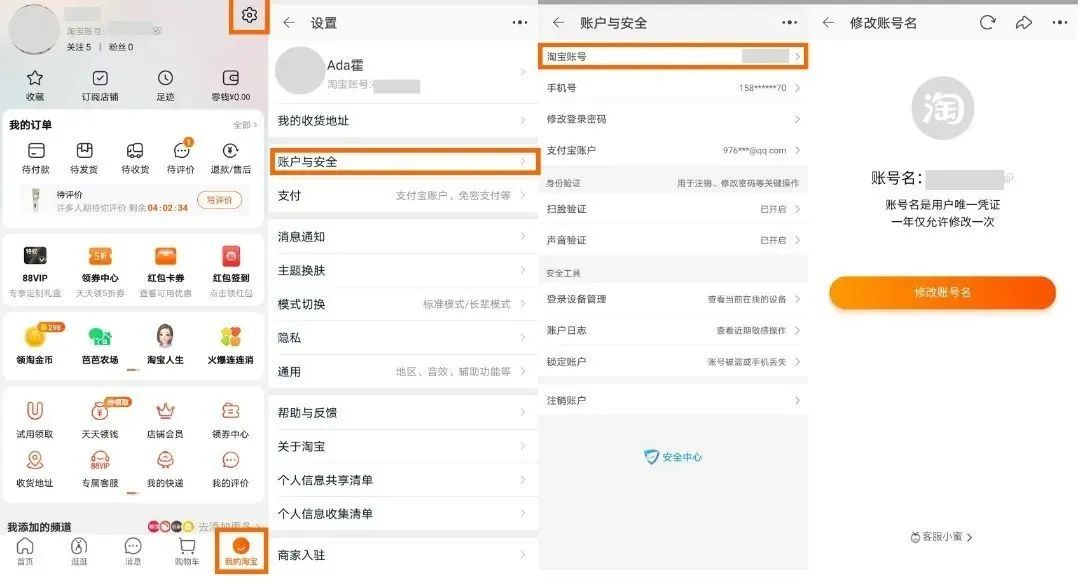View 待付款 pending payment orders
This screenshot has width=1079, height=586.
[x=36, y=151]
